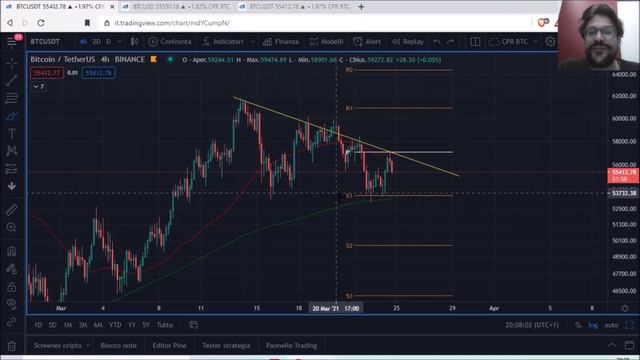Image resolution: width=640 pixels, height=360 pixels.
Task: Select the Text annotation tool
Action: pos(11,133)
